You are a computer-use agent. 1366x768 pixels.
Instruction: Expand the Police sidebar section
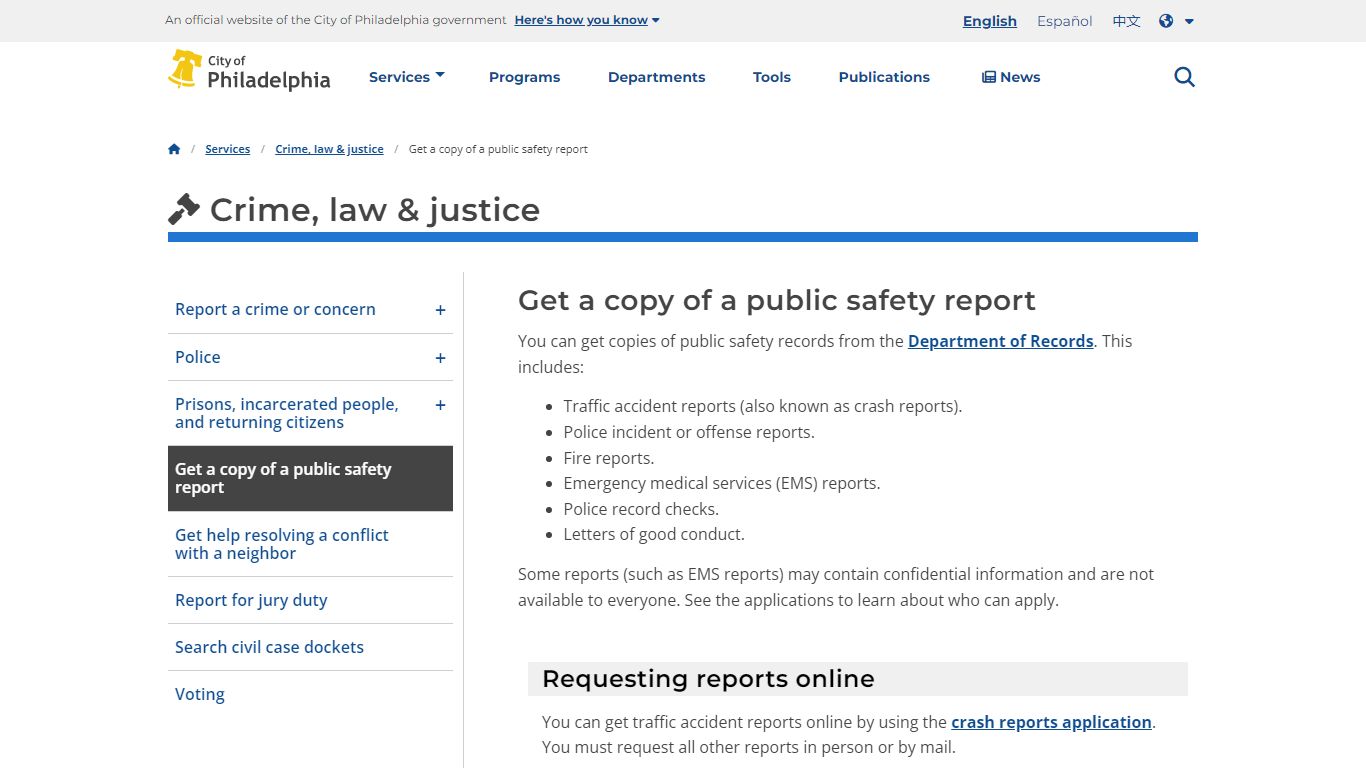[x=440, y=358]
